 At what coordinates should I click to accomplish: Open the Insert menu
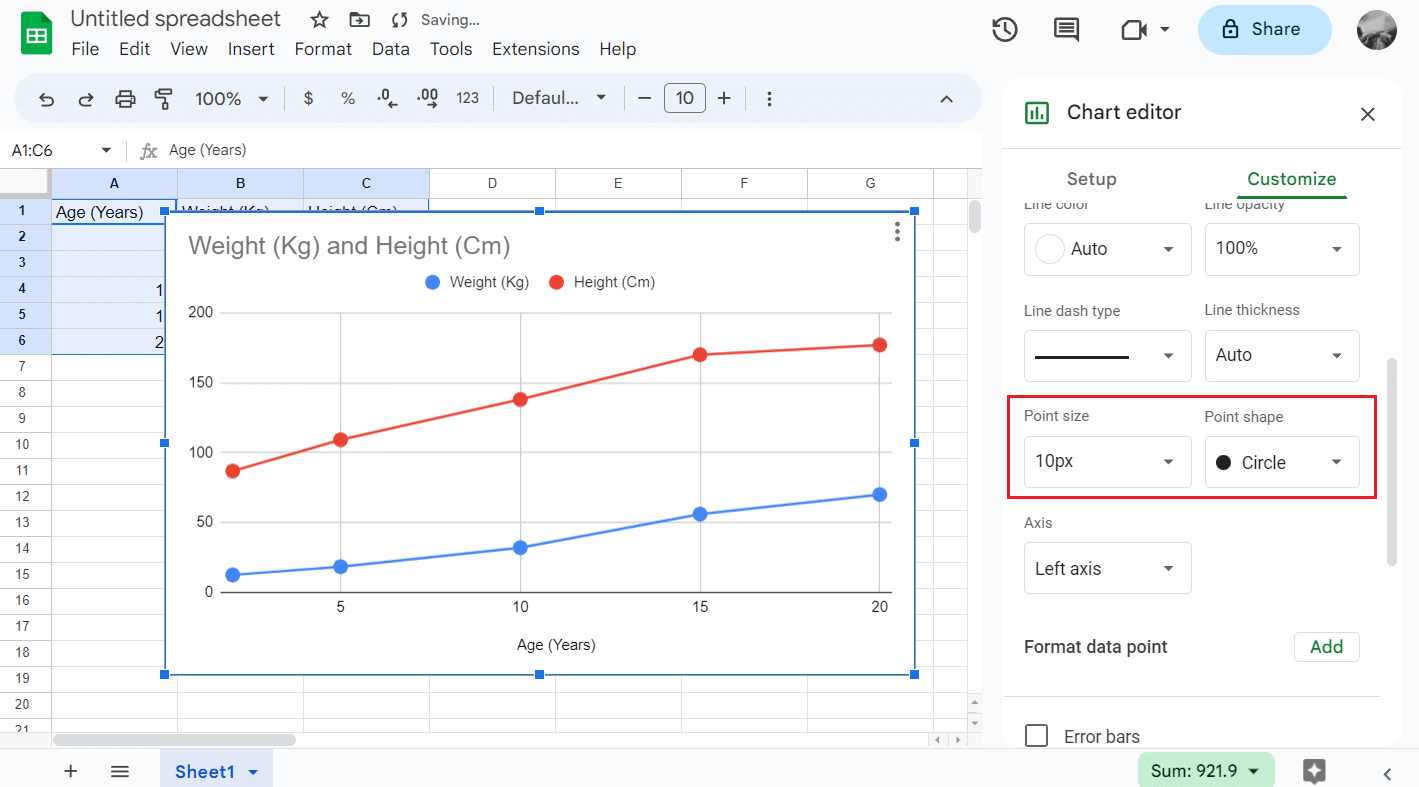pyautogui.click(x=251, y=48)
